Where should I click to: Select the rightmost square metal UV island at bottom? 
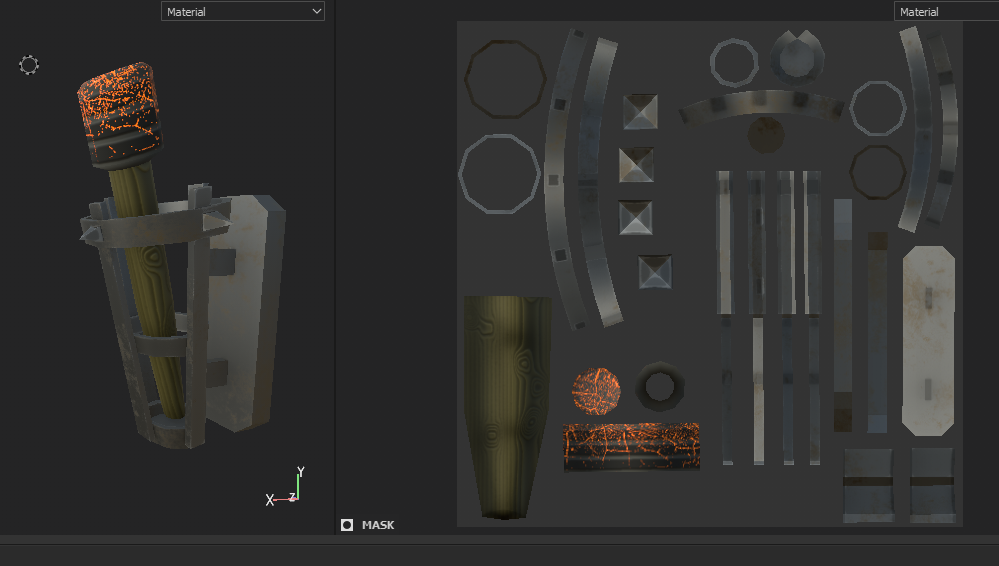tap(932, 484)
